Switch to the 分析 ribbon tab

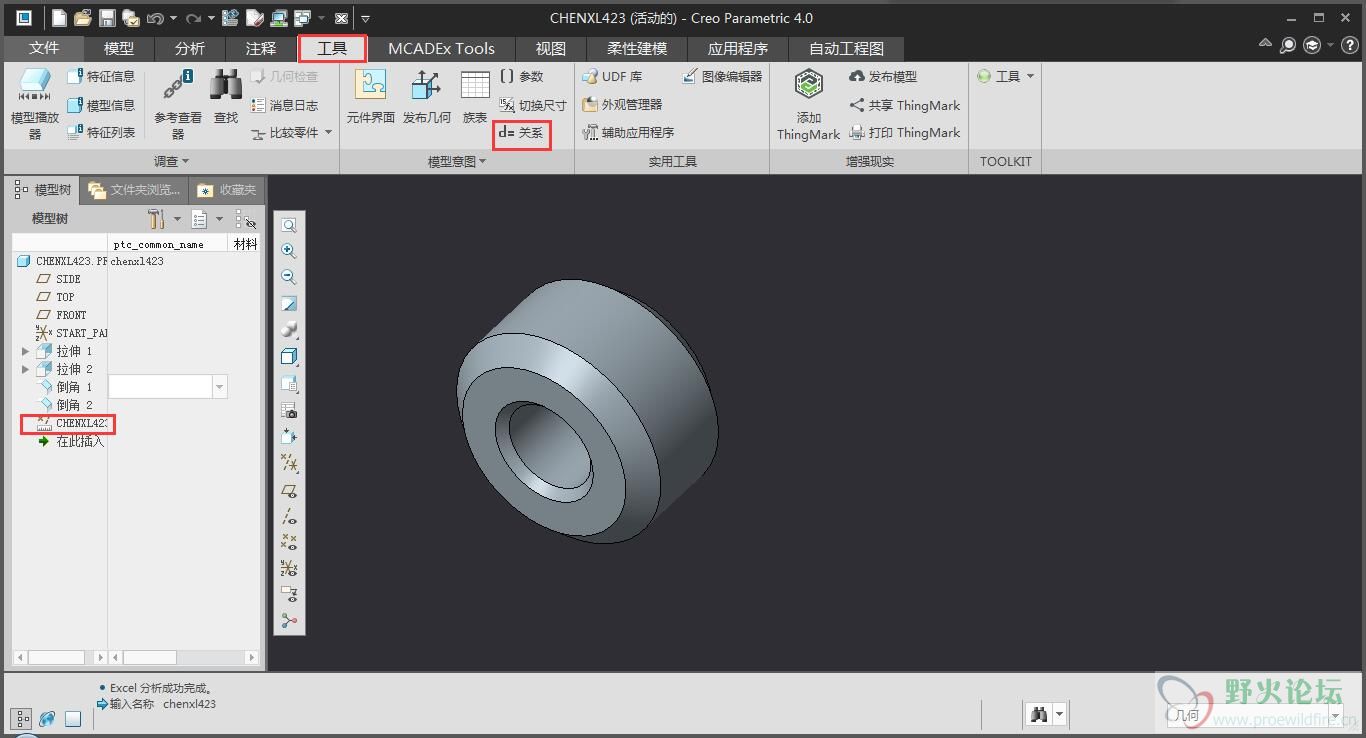[x=190, y=48]
